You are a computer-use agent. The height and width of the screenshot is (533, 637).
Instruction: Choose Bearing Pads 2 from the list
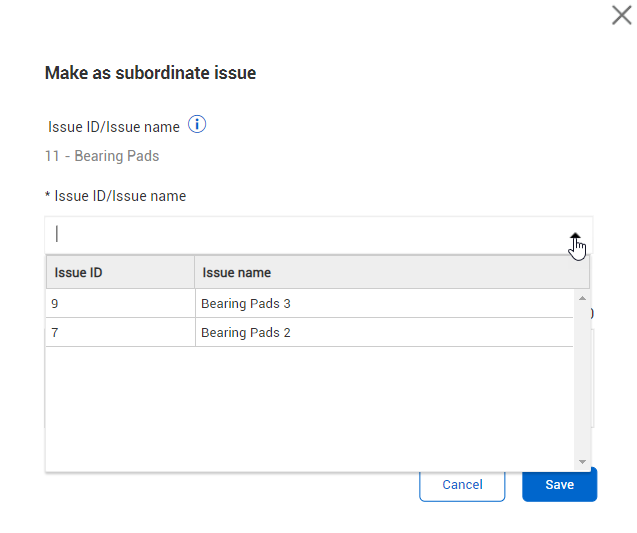384,333
